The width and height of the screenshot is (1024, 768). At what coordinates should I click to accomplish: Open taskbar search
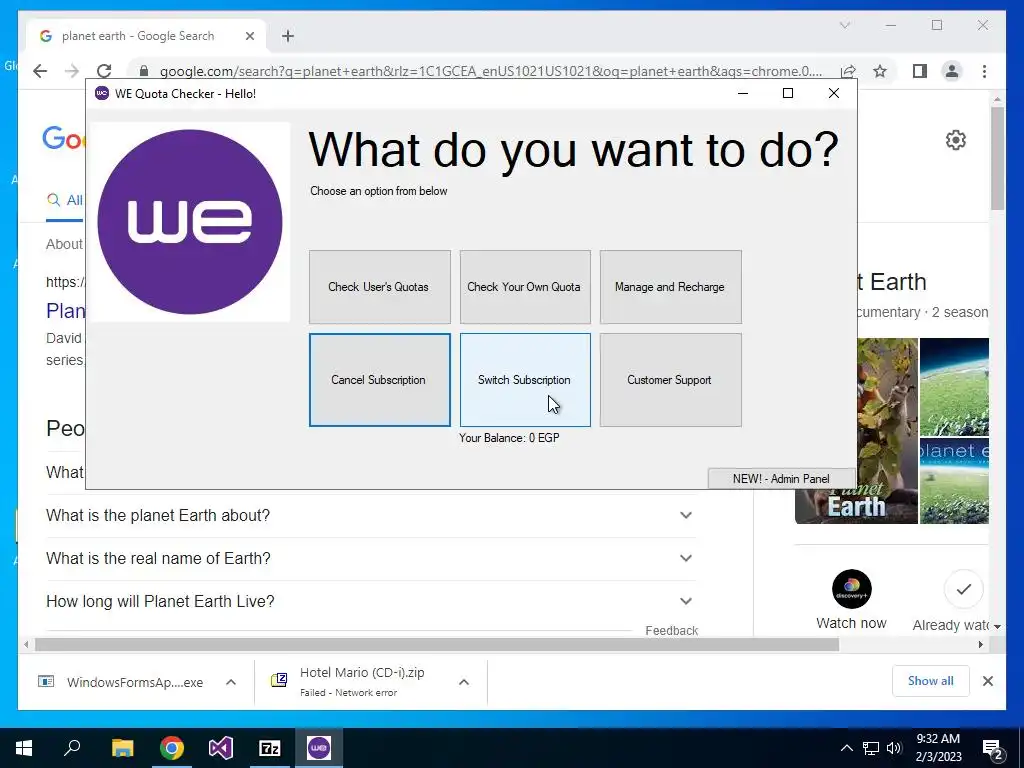72,748
